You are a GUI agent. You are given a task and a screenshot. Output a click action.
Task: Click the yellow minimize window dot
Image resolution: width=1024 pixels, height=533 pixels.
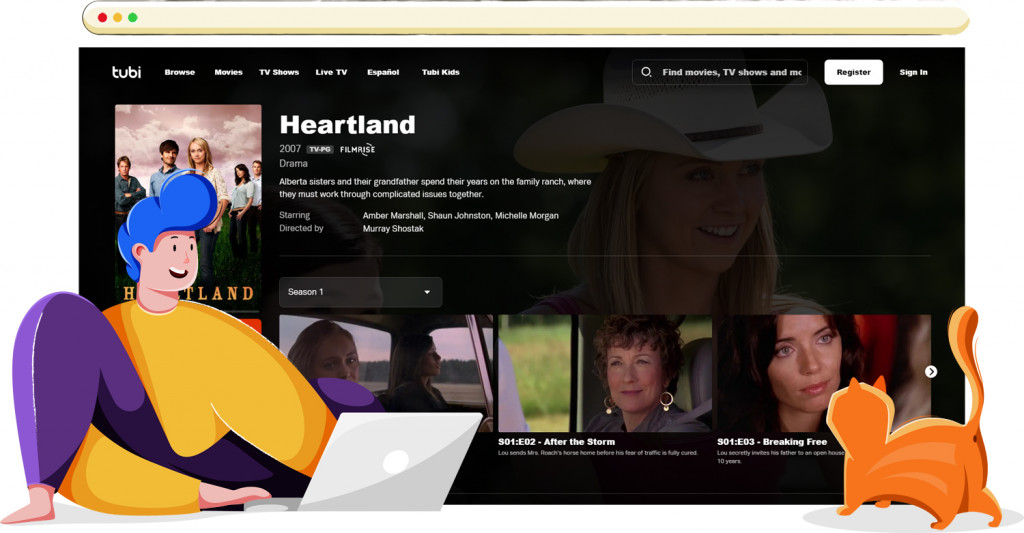[x=118, y=18]
